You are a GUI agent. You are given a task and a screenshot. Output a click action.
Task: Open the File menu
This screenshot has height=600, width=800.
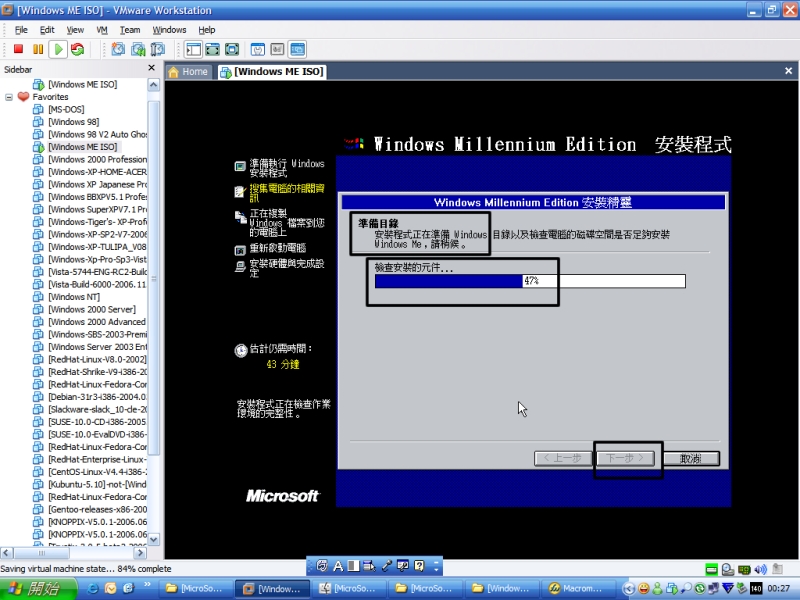[21, 30]
